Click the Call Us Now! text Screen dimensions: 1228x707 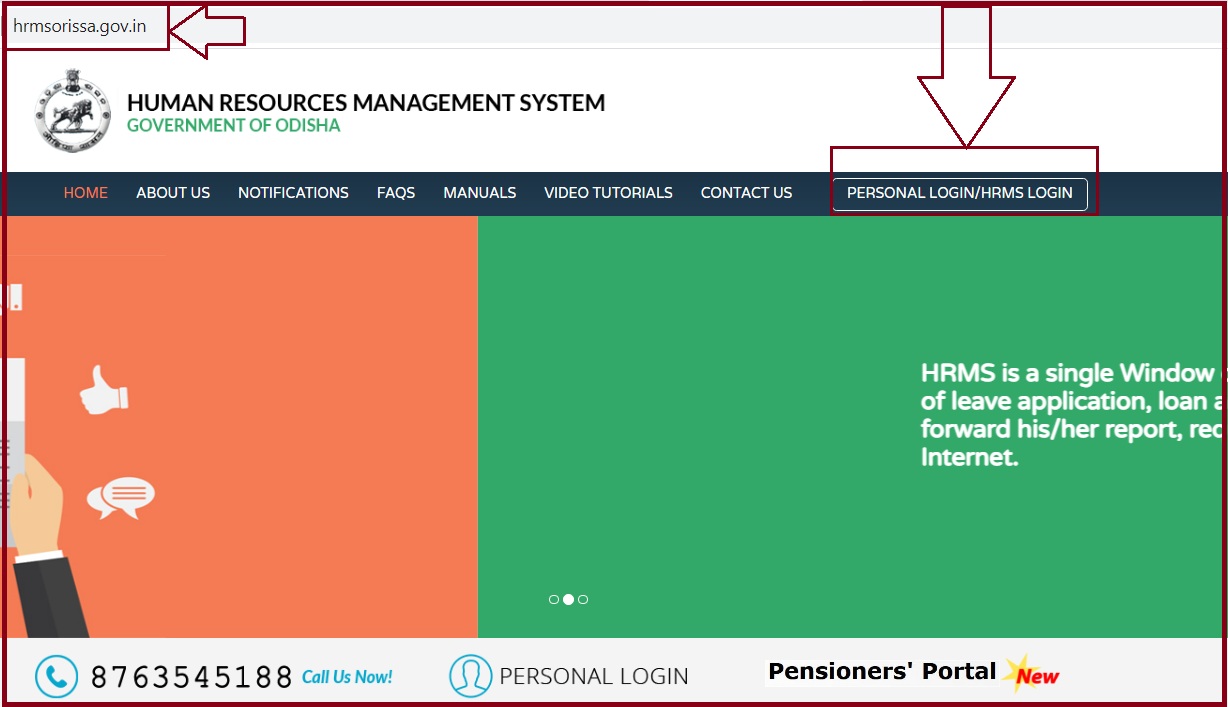[x=347, y=677]
